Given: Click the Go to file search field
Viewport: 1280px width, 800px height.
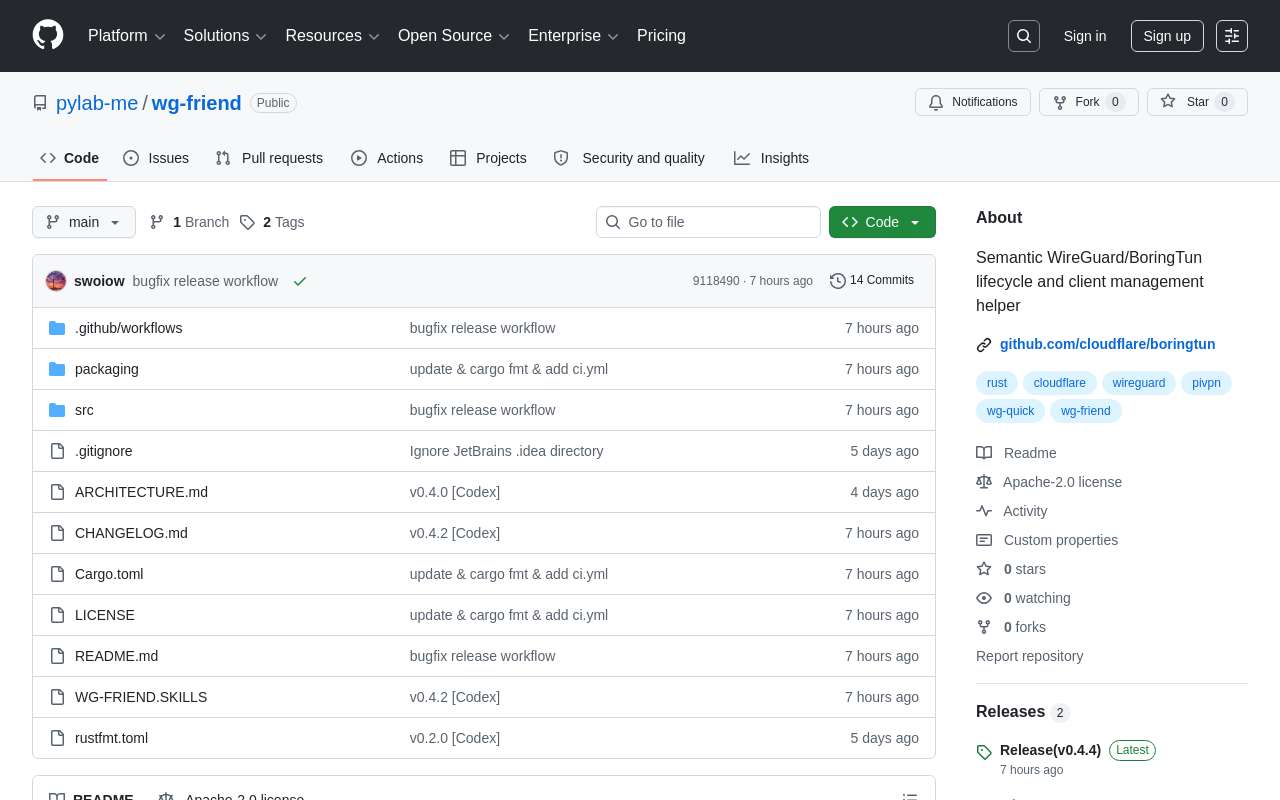Looking at the screenshot, I should 708,222.
